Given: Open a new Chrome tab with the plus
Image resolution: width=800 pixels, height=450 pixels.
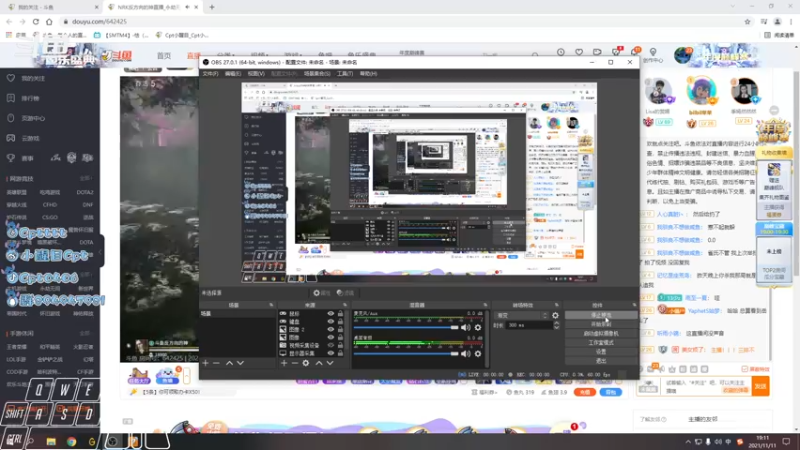Looking at the screenshot, I should 212,7.
